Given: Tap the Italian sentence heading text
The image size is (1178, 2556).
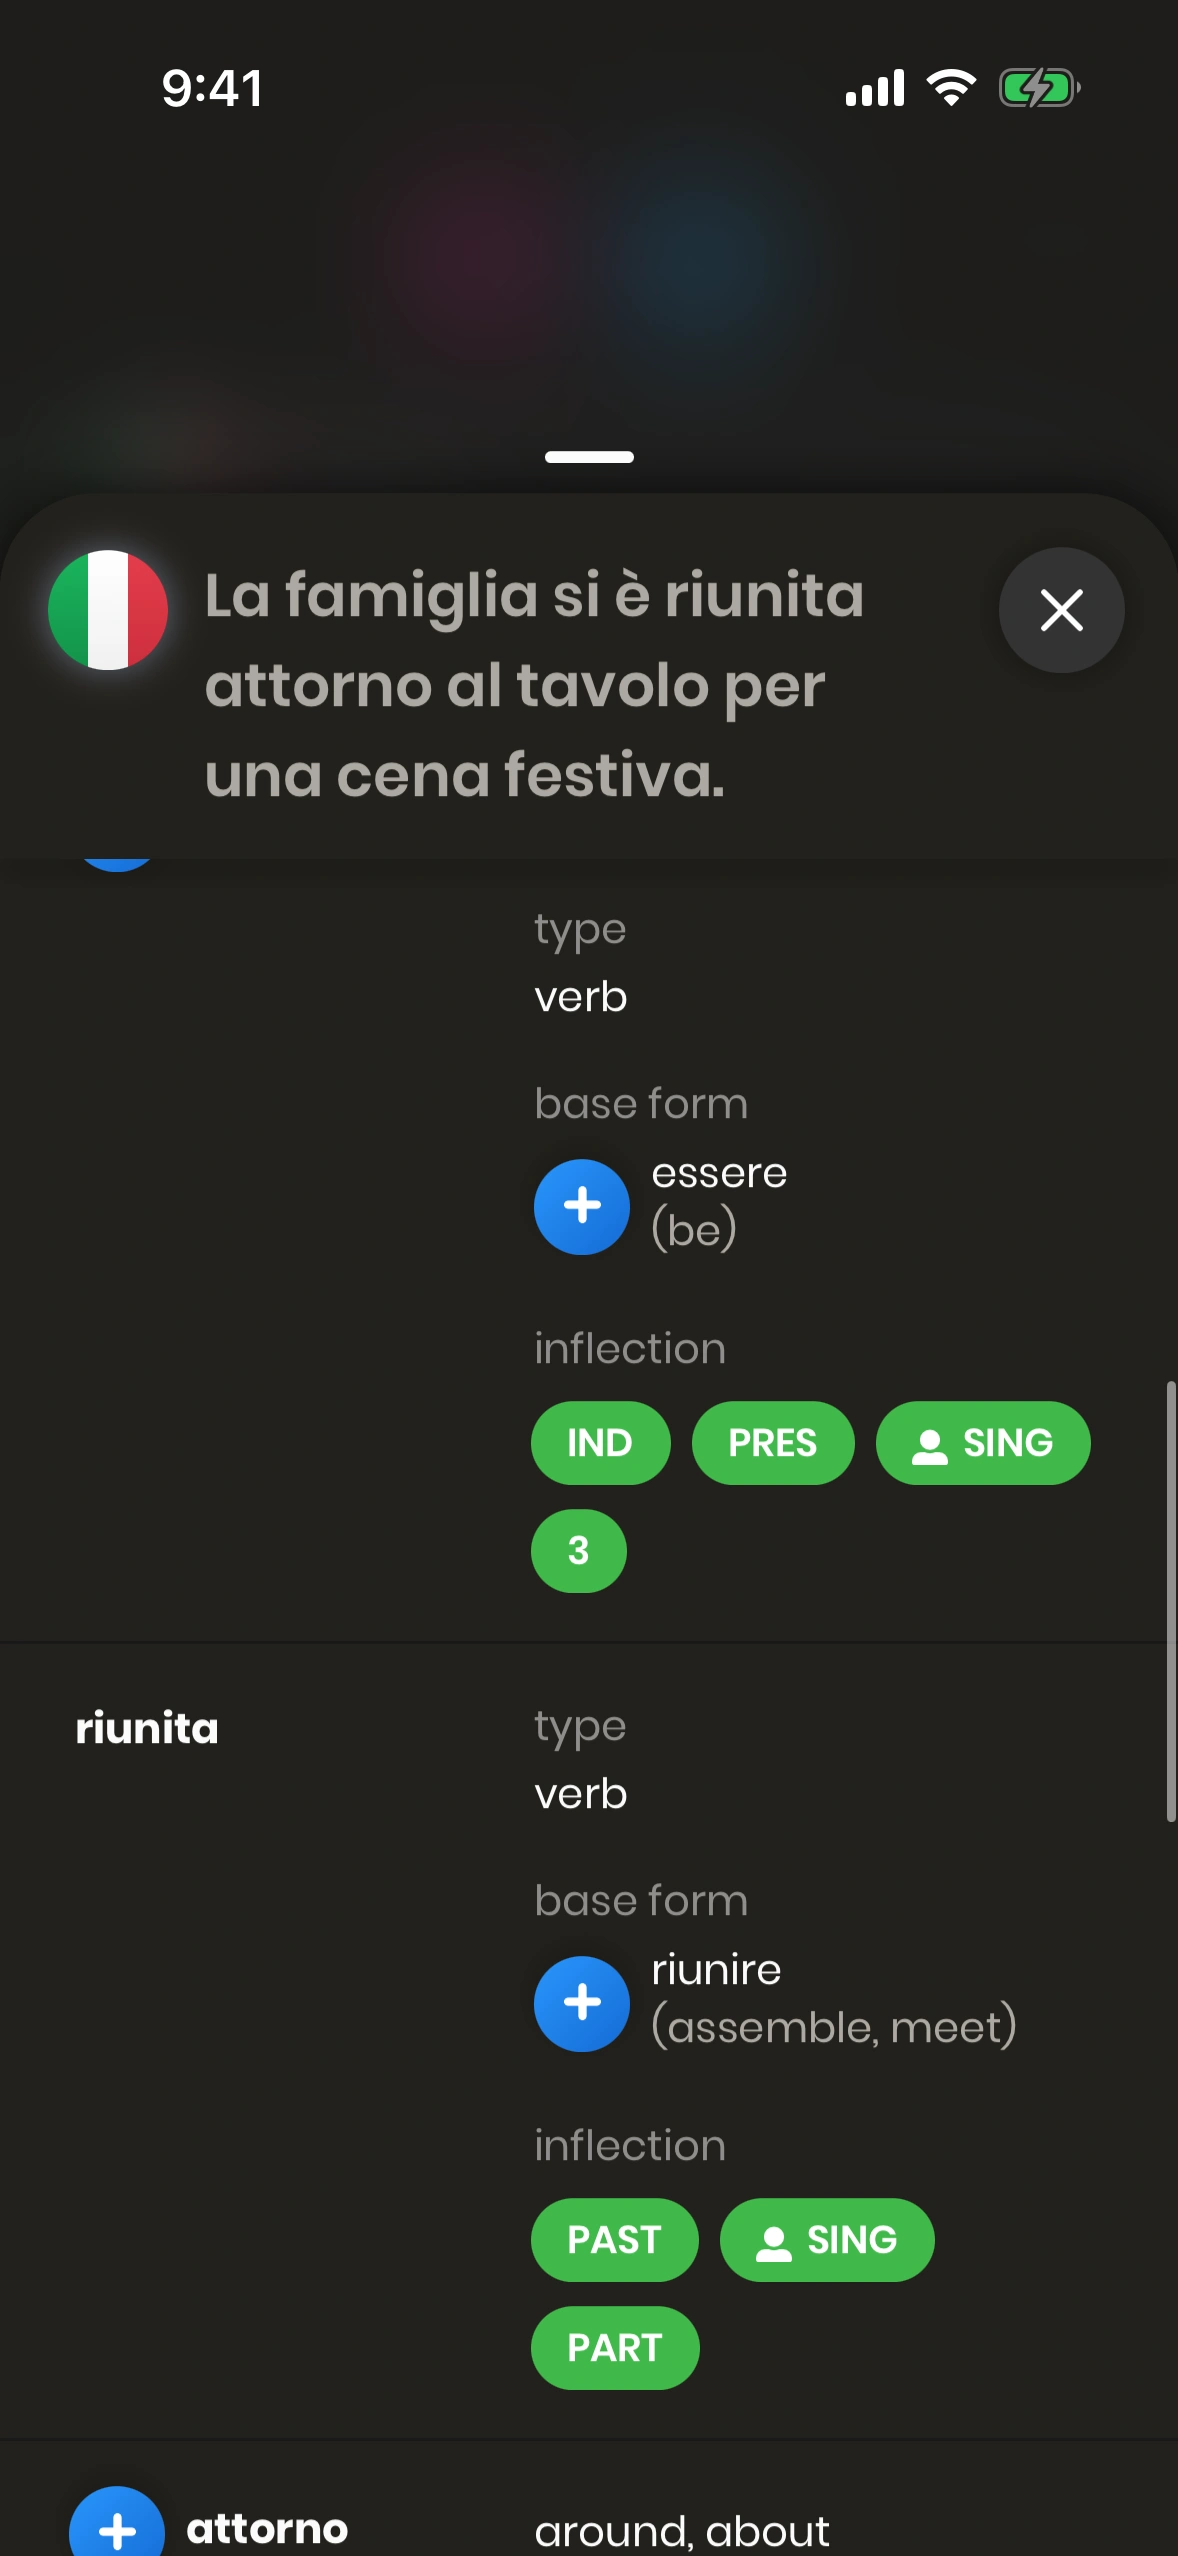Looking at the screenshot, I should (534, 685).
